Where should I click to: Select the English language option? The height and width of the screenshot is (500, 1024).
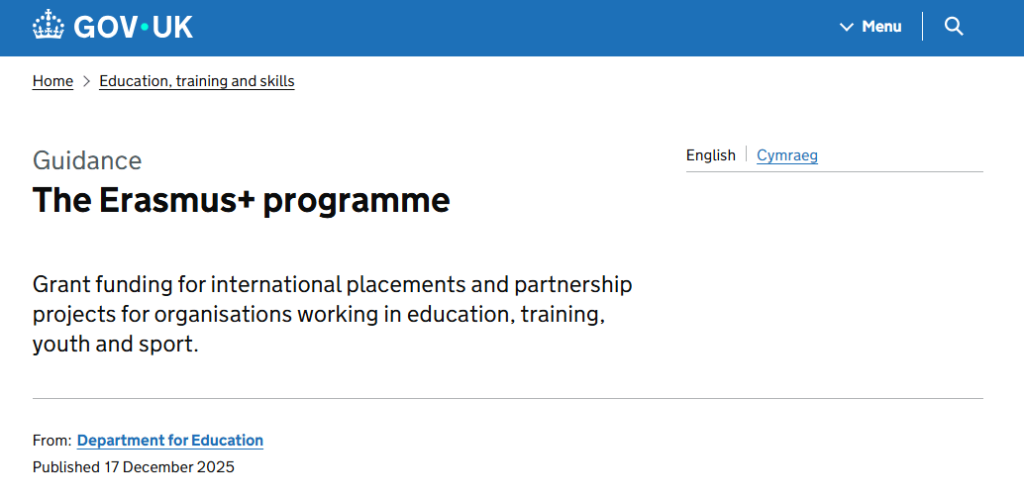pos(710,155)
